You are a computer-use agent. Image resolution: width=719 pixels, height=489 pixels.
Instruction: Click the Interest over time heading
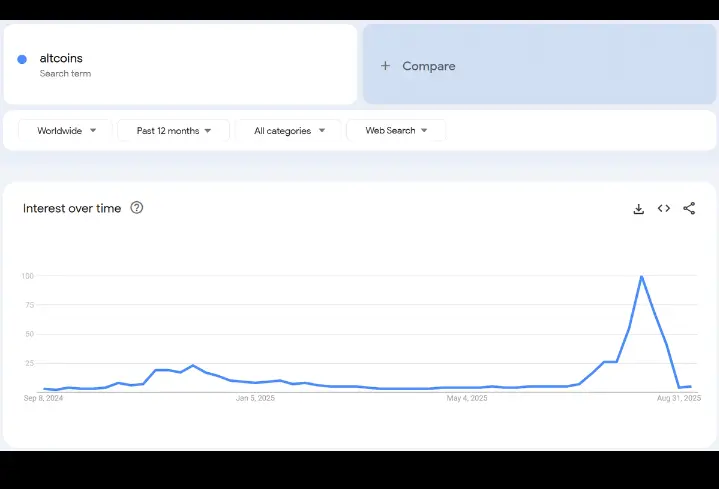[72, 208]
